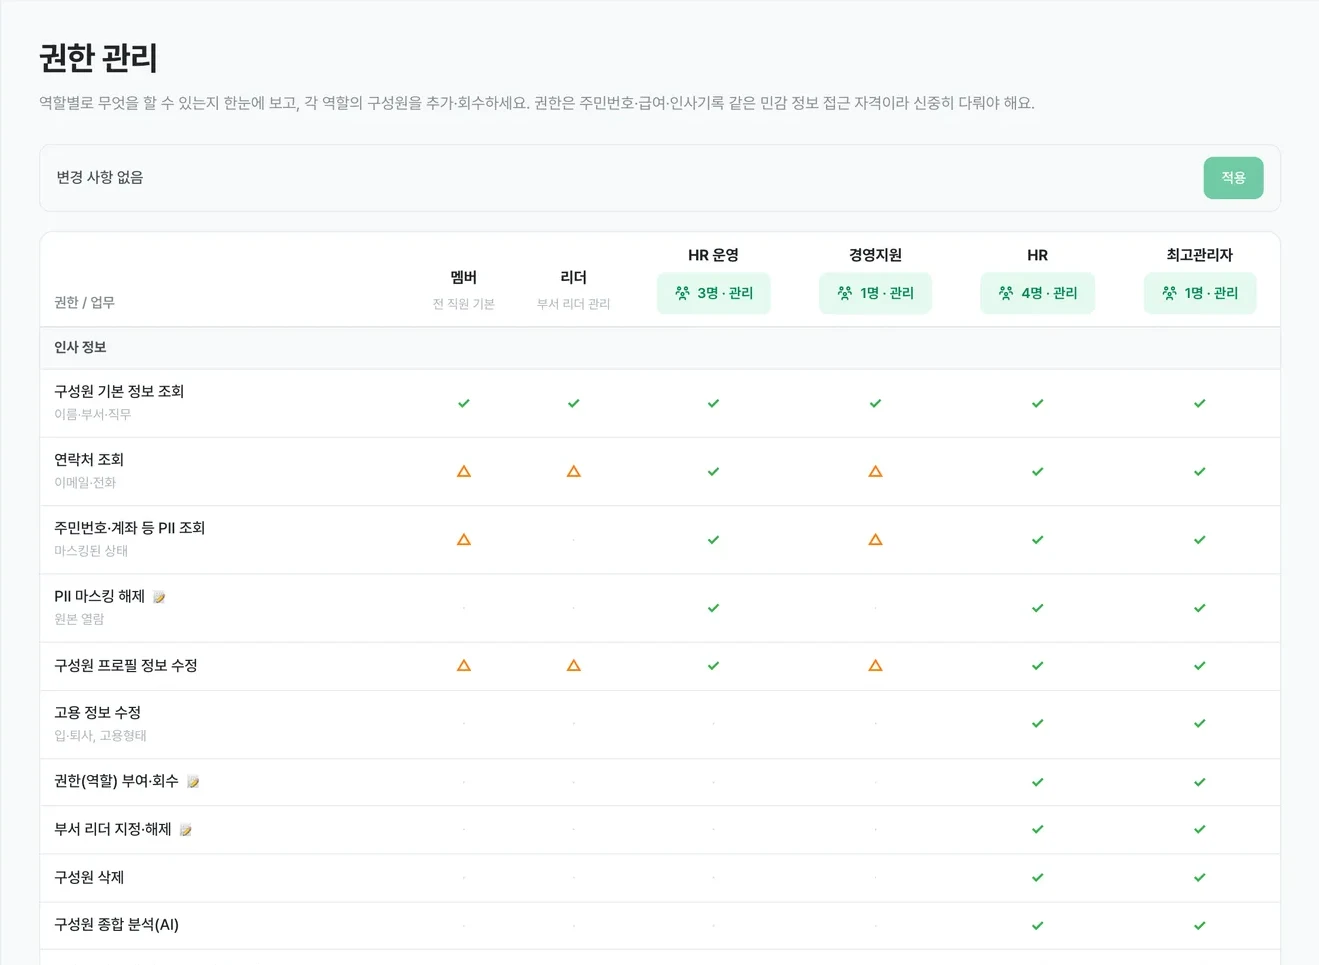Click 경영지원 warning triangle for 구성원 프로필 정보 수정
The width and height of the screenshot is (1319, 965).
tap(875, 665)
